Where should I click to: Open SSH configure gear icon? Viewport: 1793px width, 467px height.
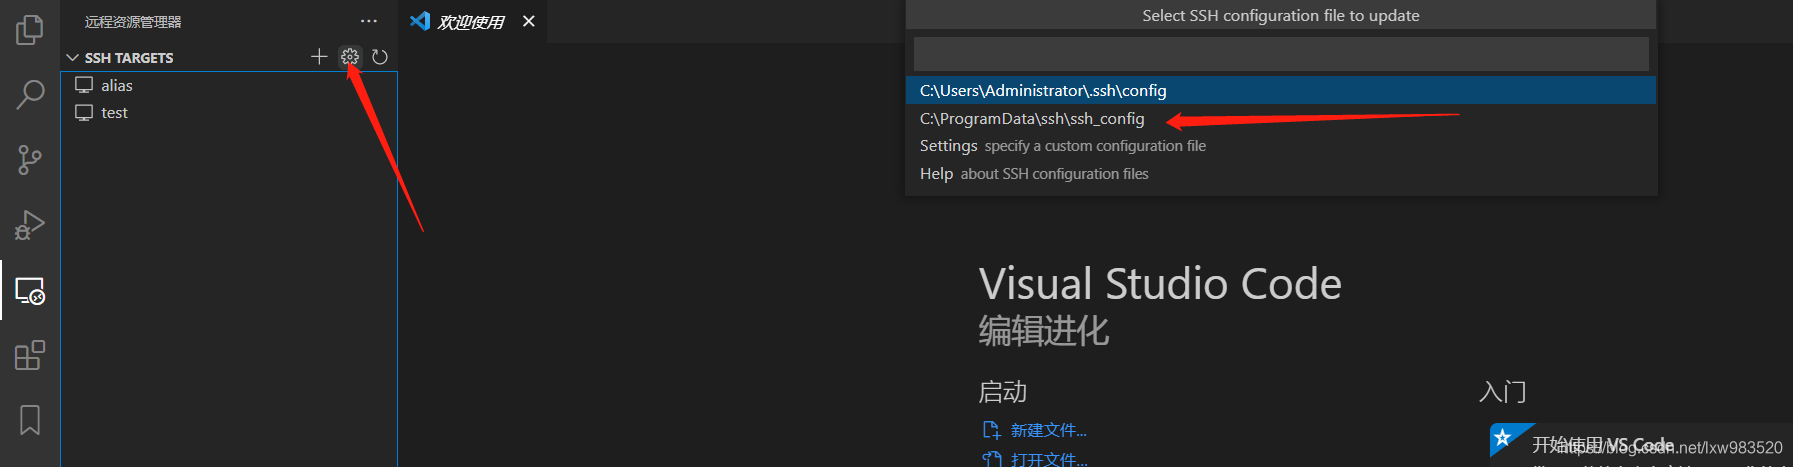click(x=349, y=57)
